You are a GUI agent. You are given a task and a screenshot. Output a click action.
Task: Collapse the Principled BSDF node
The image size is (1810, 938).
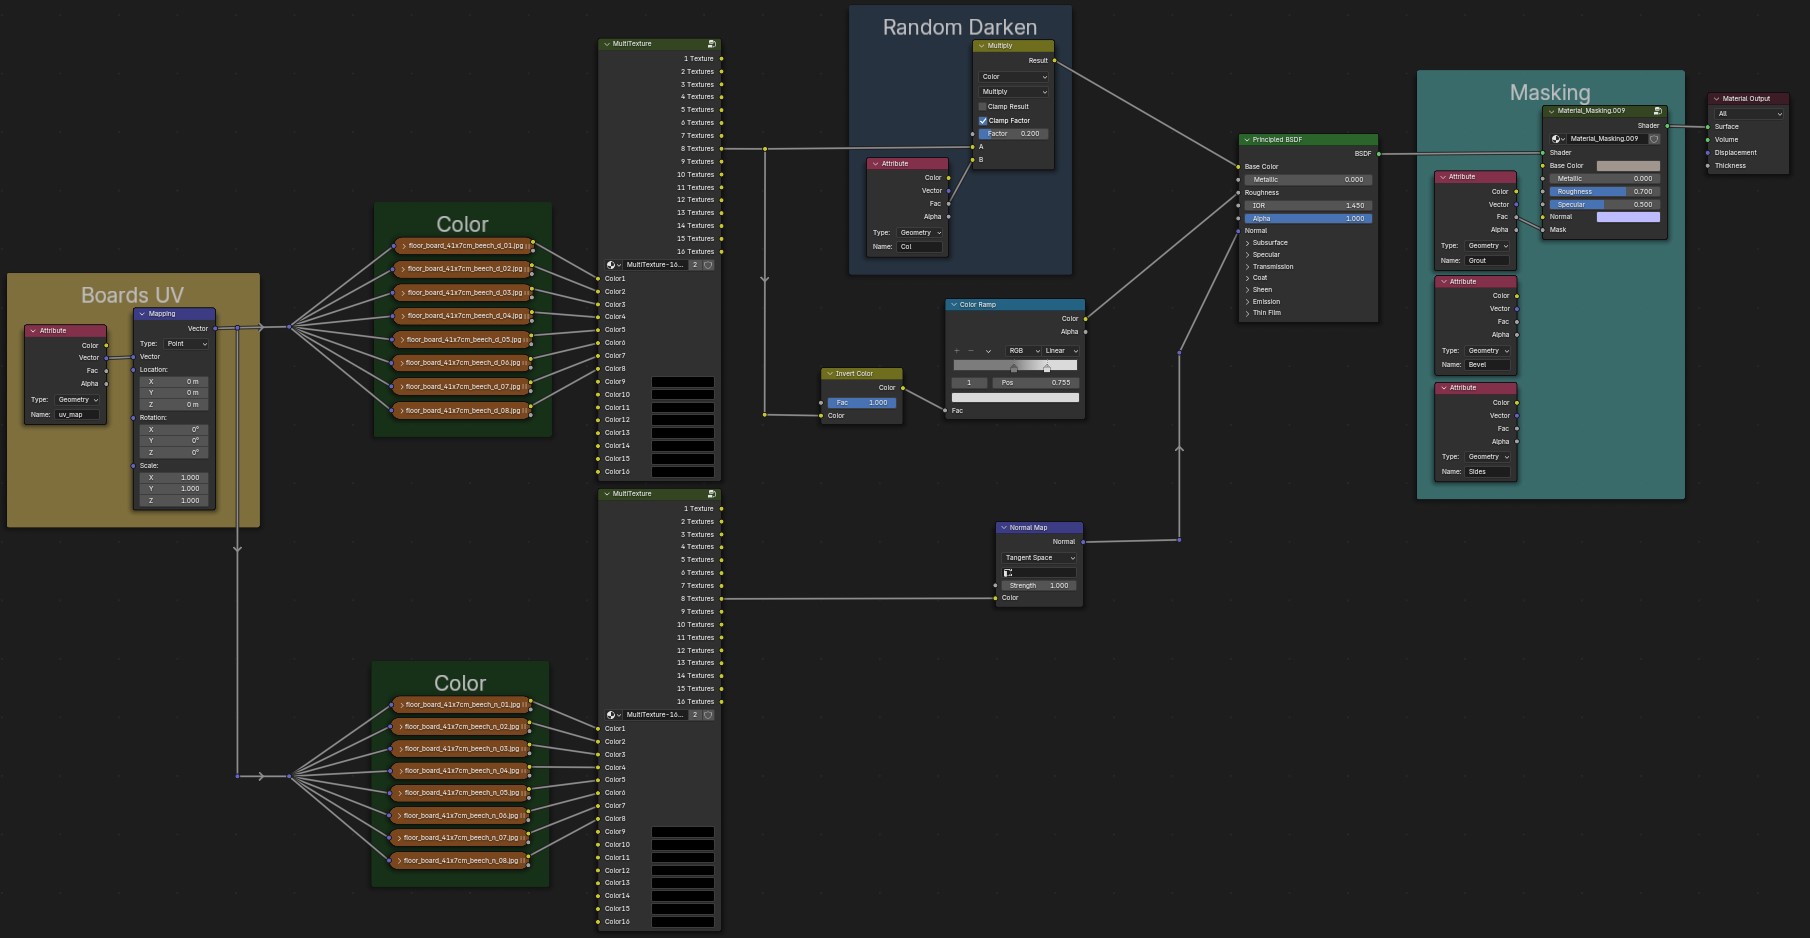[x=1246, y=140]
